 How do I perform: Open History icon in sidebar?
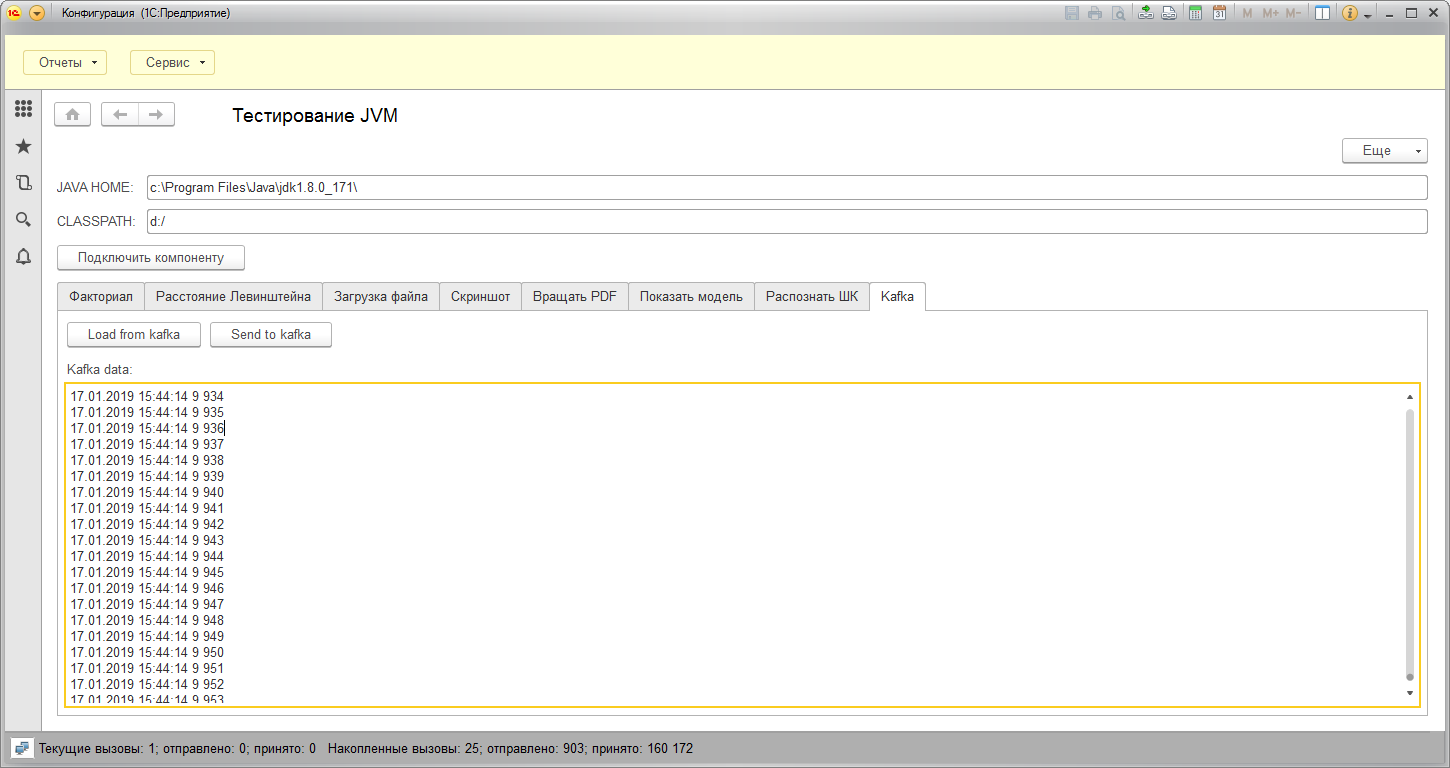coord(23,183)
